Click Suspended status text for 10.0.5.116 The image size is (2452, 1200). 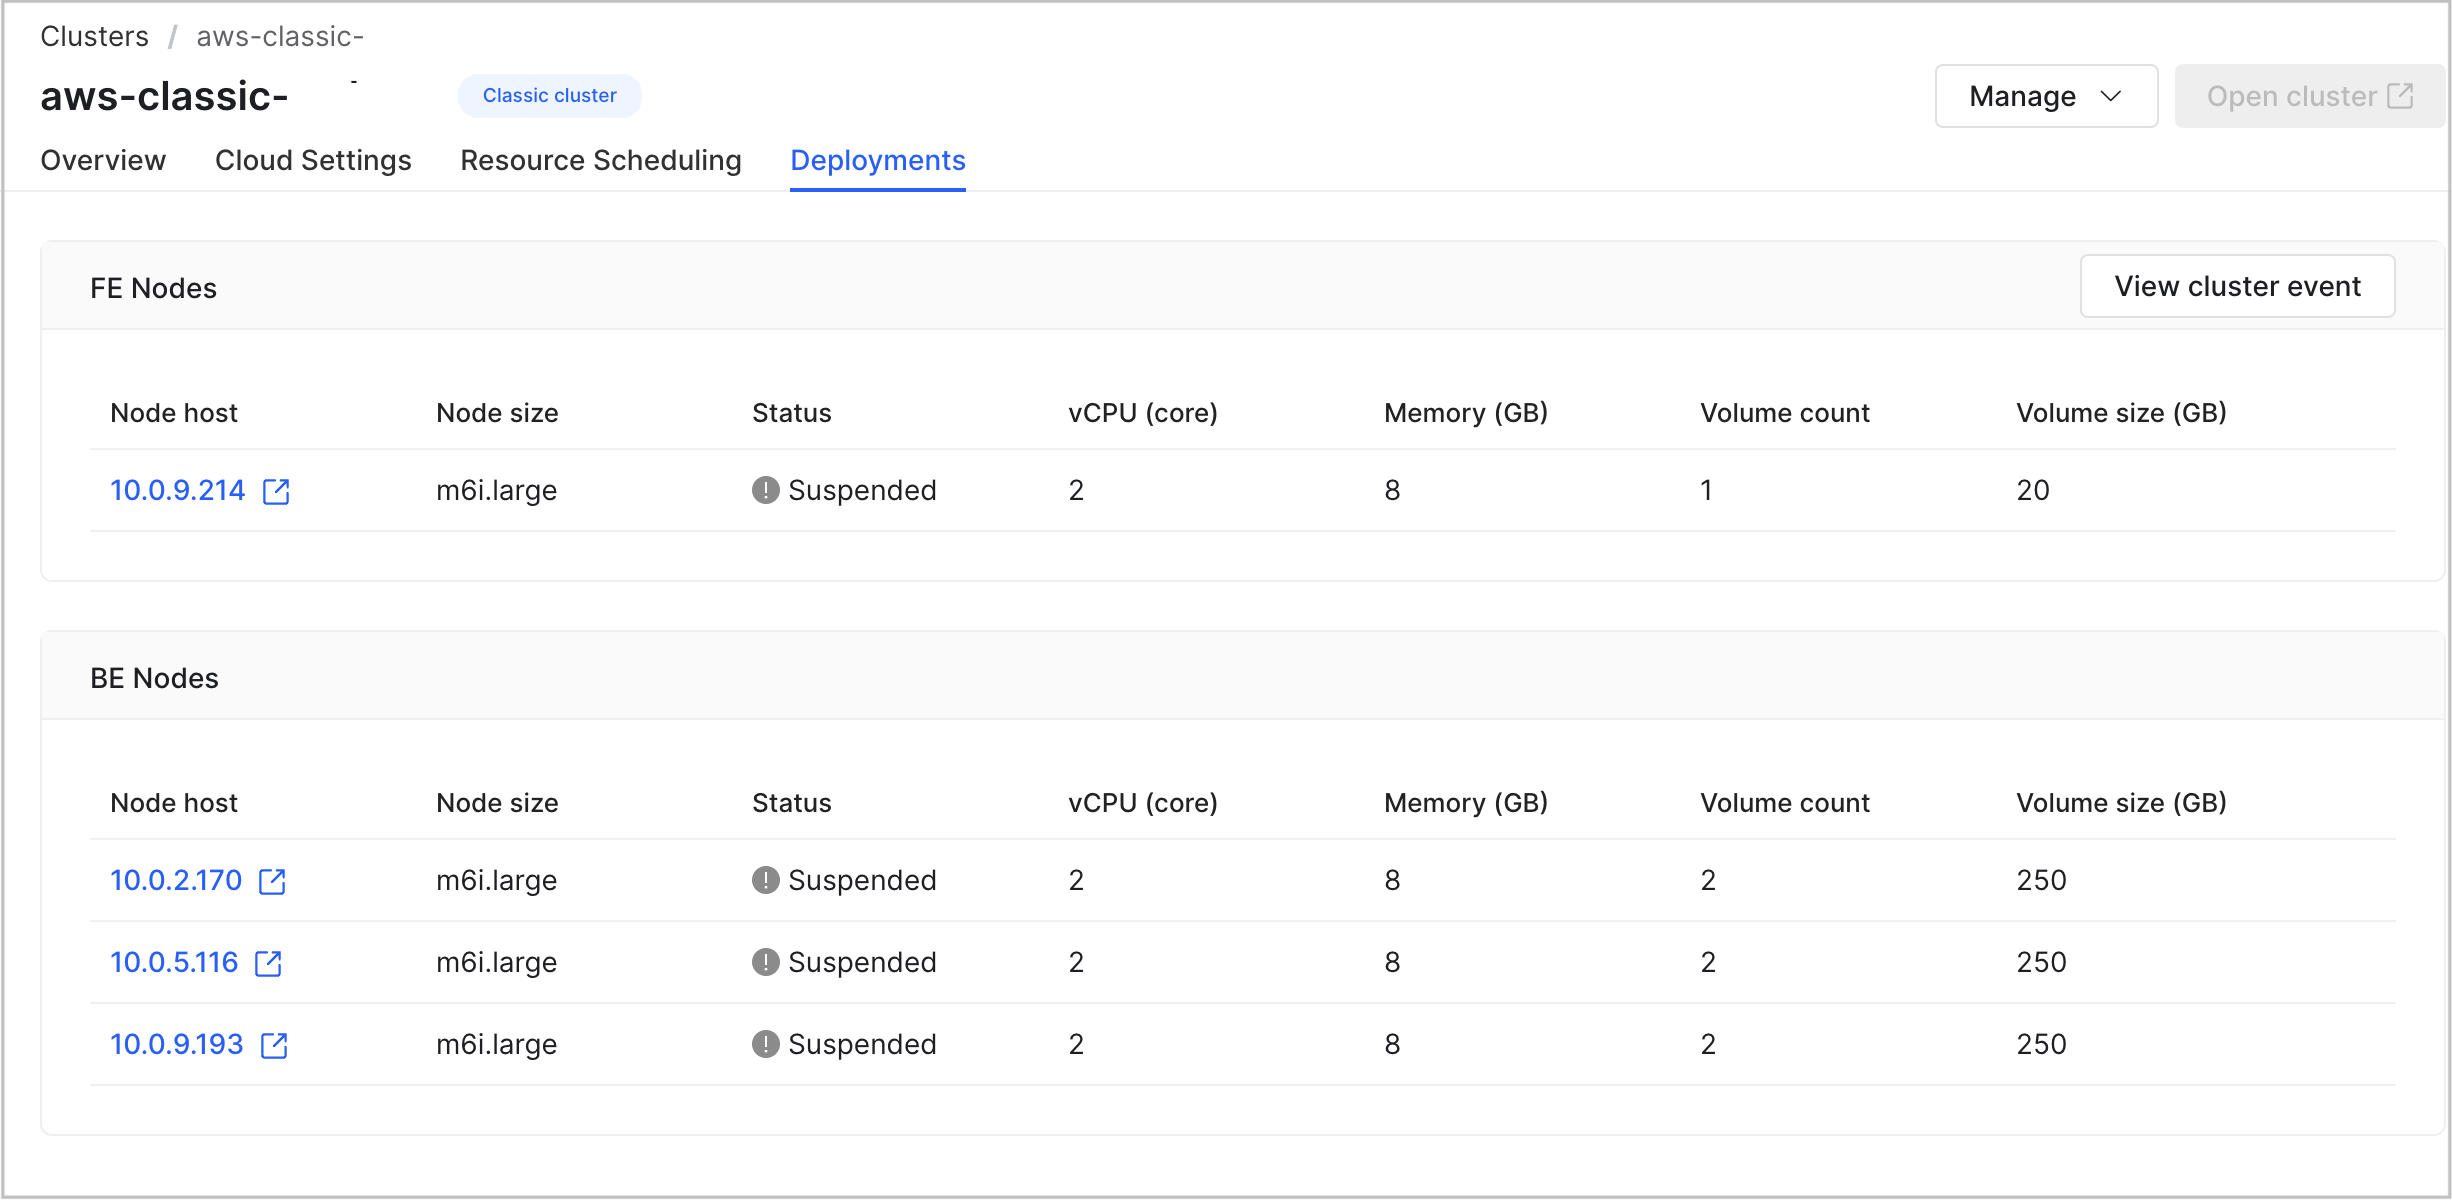pyautogui.click(x=862, y=962)
